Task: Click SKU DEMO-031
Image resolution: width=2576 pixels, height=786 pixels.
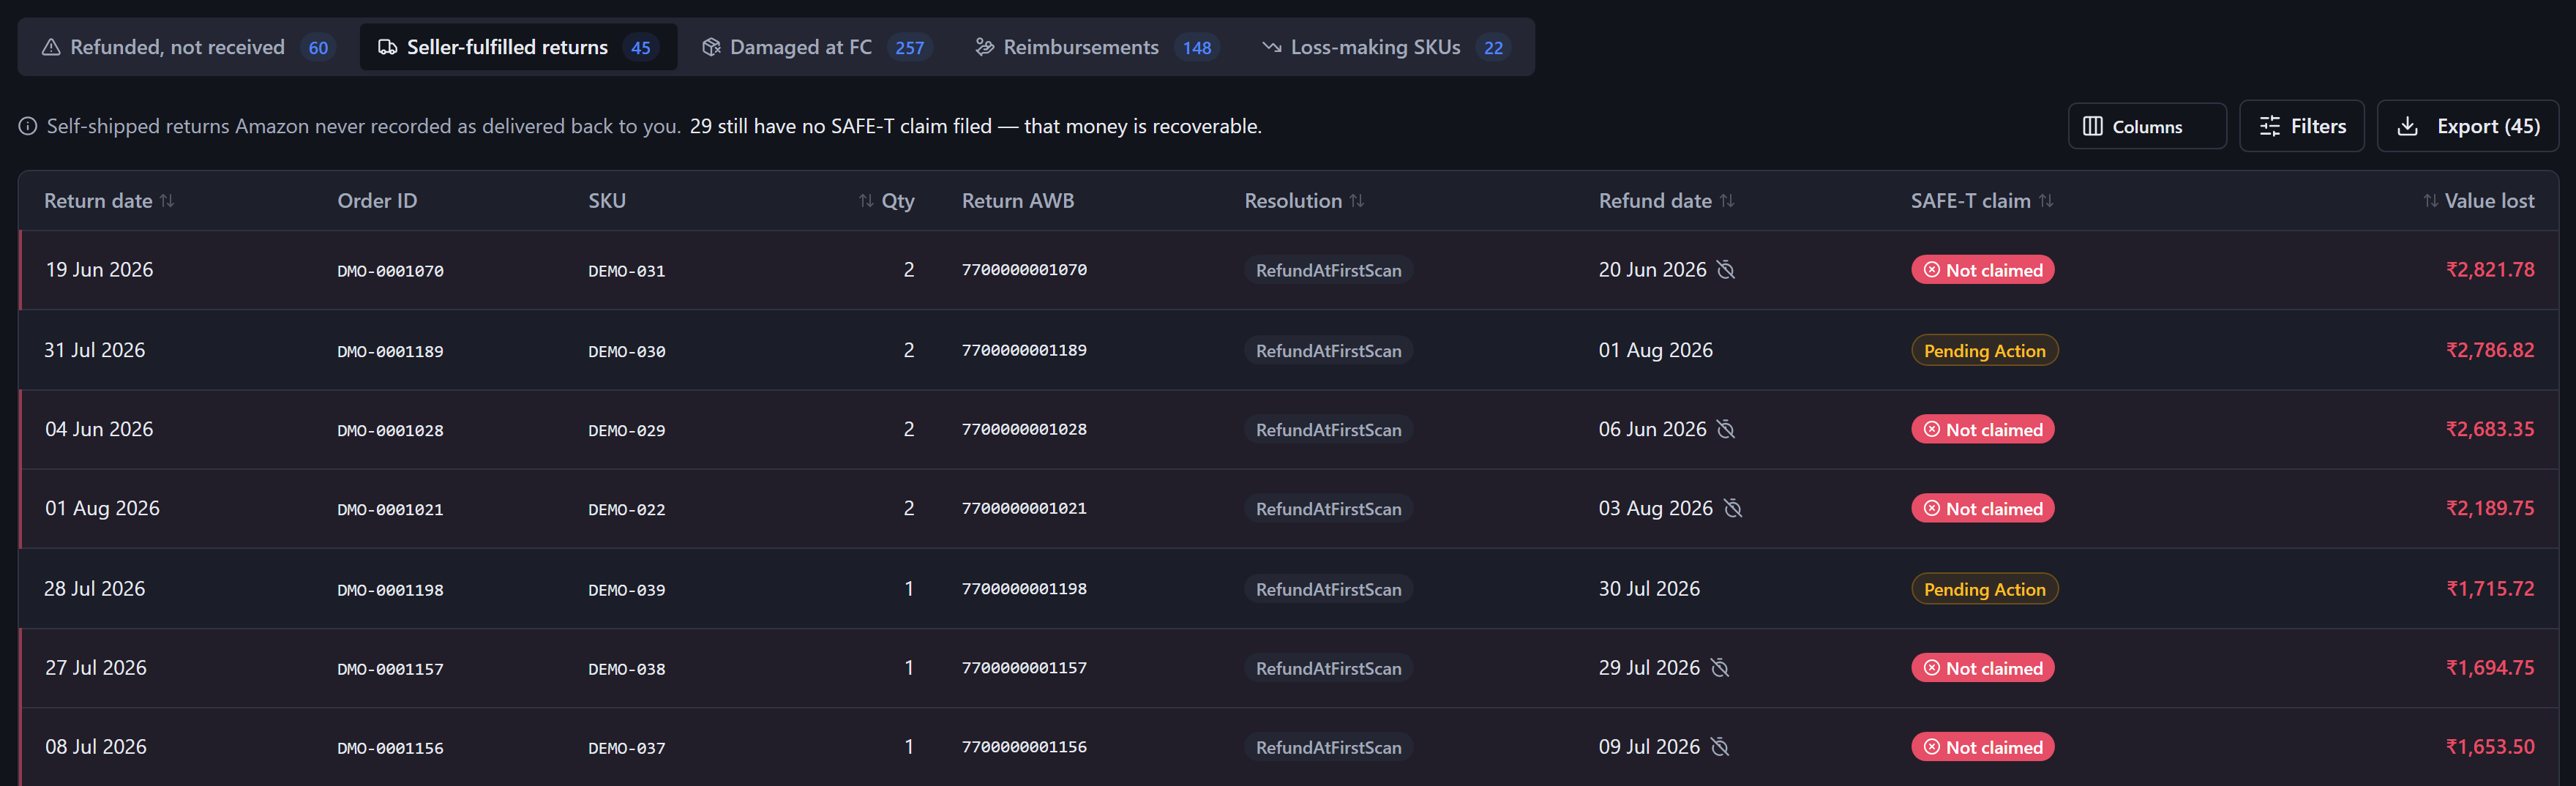Action: pos(626,271)
